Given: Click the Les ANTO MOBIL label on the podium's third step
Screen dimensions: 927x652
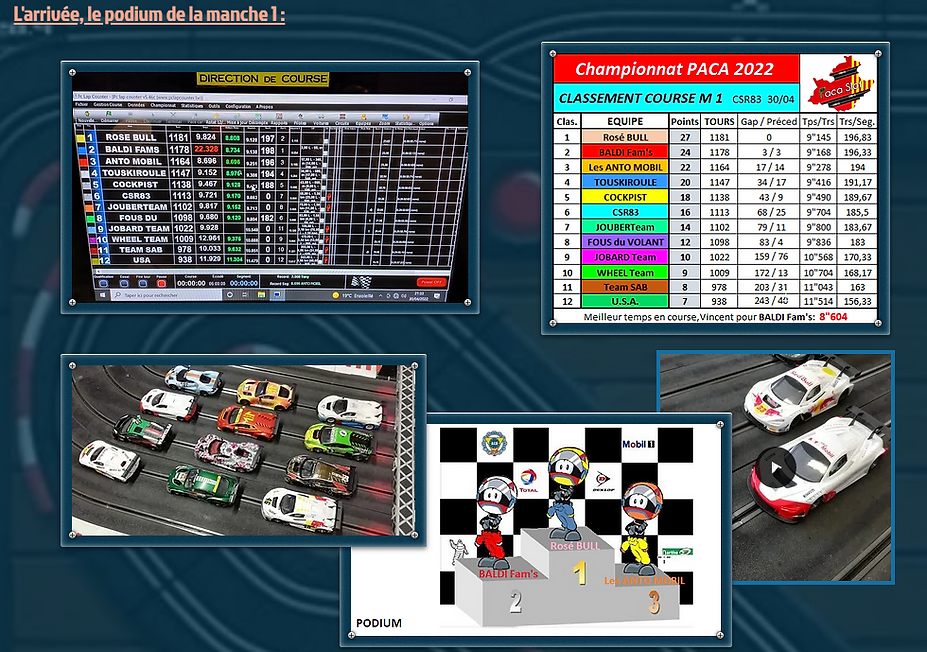Looking at the screenshot, I should pyautogui.click(x=644, y=580).
